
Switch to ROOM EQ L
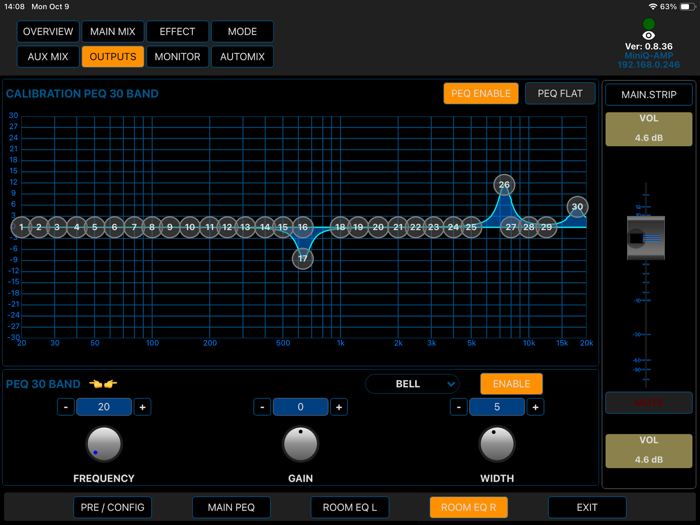coord(350,508)
